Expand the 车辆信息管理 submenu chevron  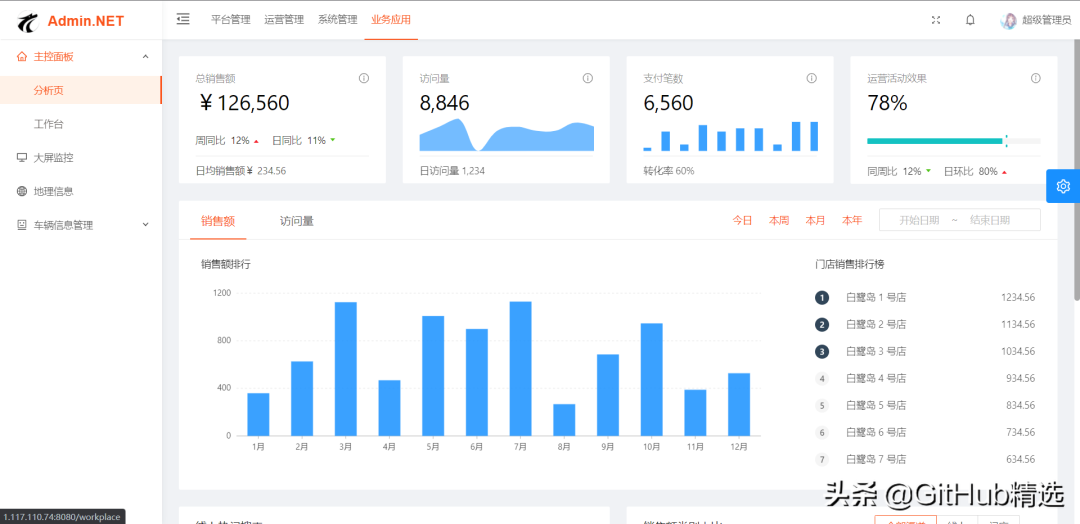[145, 224]
